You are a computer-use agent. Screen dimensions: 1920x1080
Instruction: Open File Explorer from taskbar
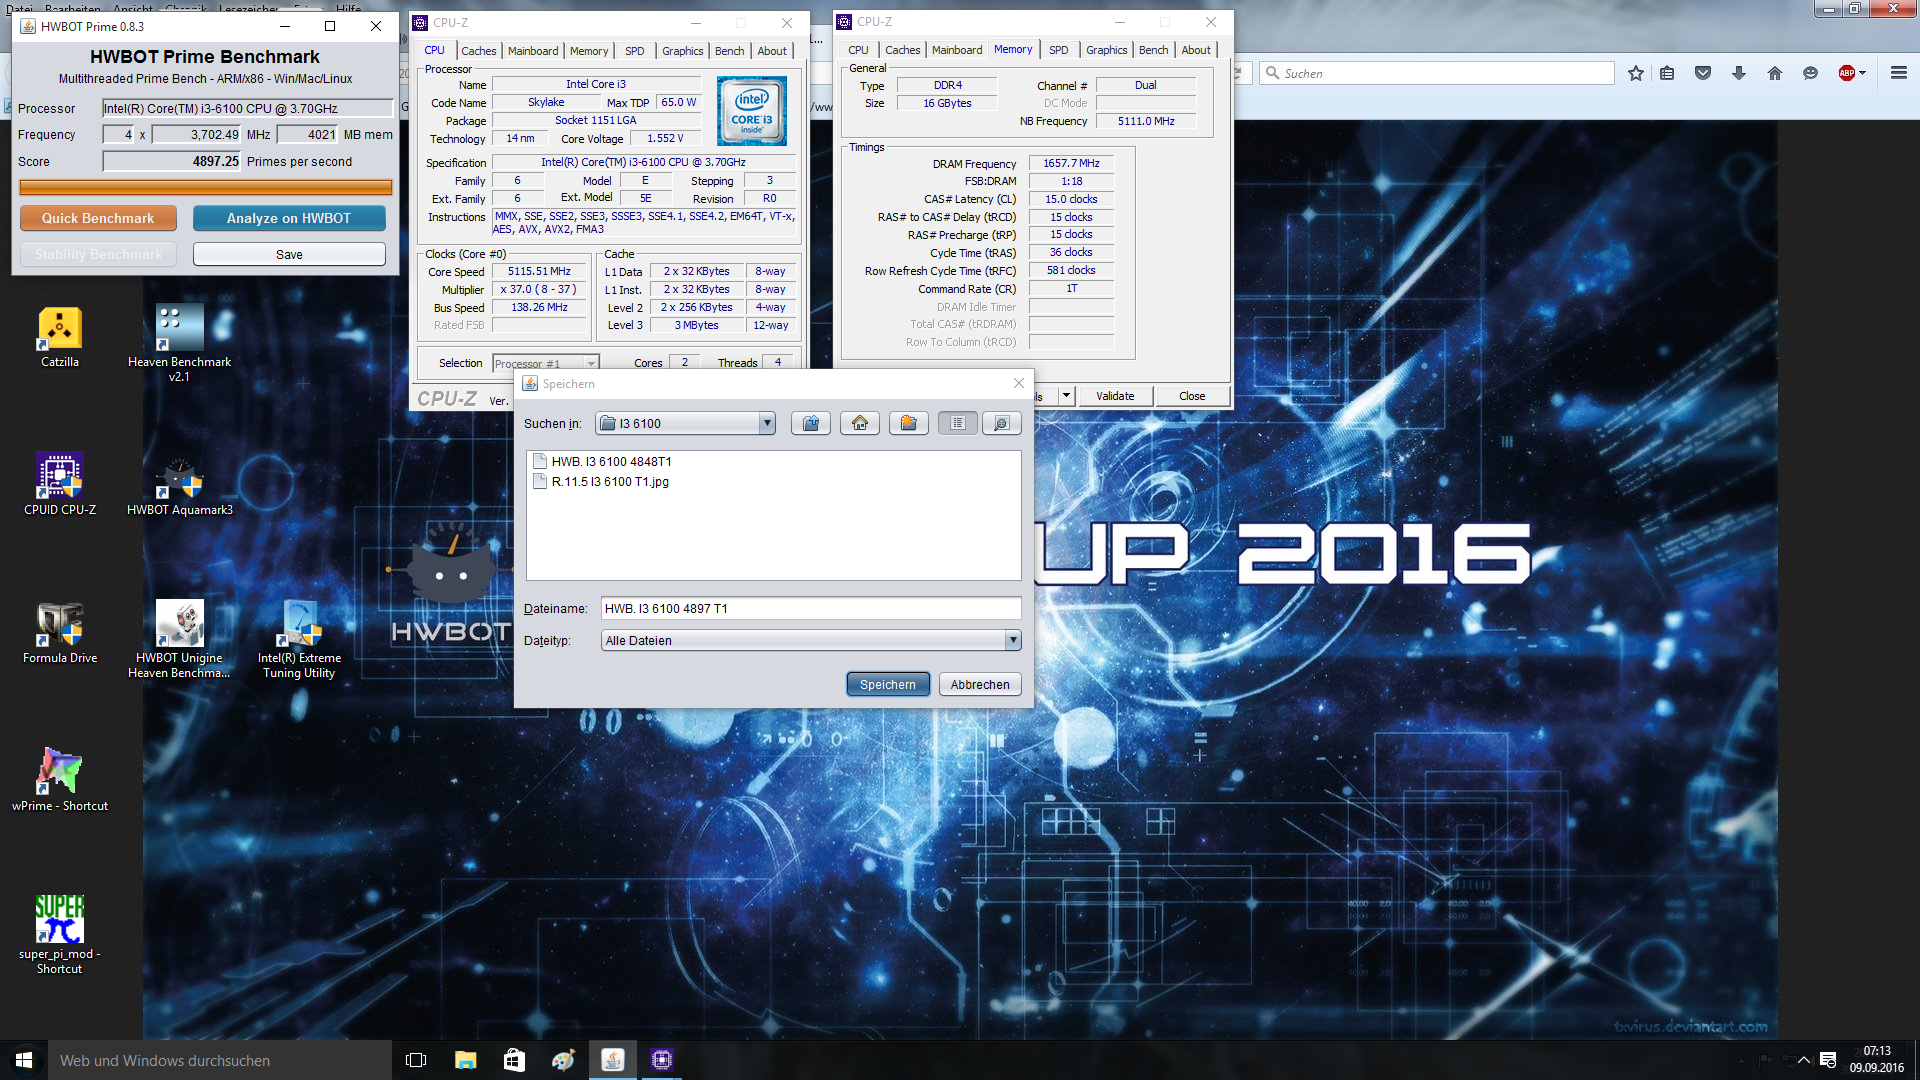tap(465, 1060)
